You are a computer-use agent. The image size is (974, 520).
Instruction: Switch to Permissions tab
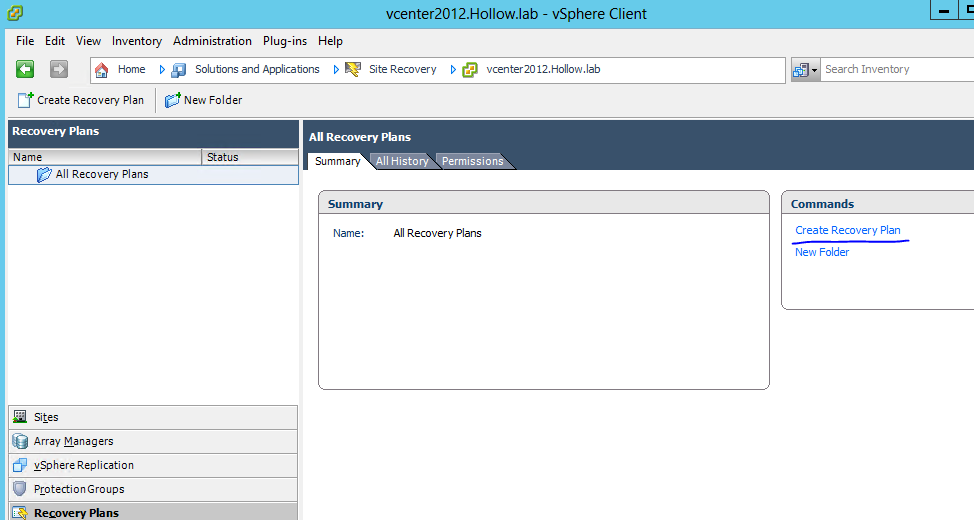pyautogui.click(x=473, y=161)
